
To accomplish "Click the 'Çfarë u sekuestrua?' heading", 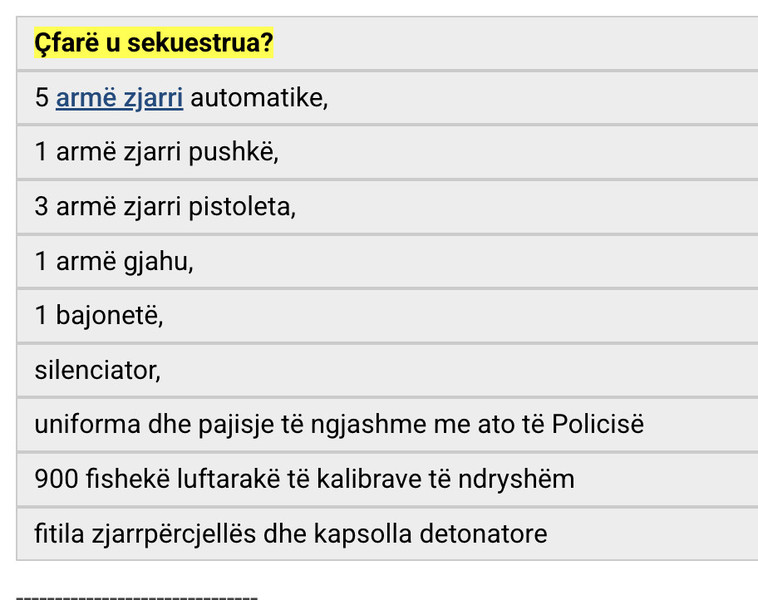I will tap(154, 43).
